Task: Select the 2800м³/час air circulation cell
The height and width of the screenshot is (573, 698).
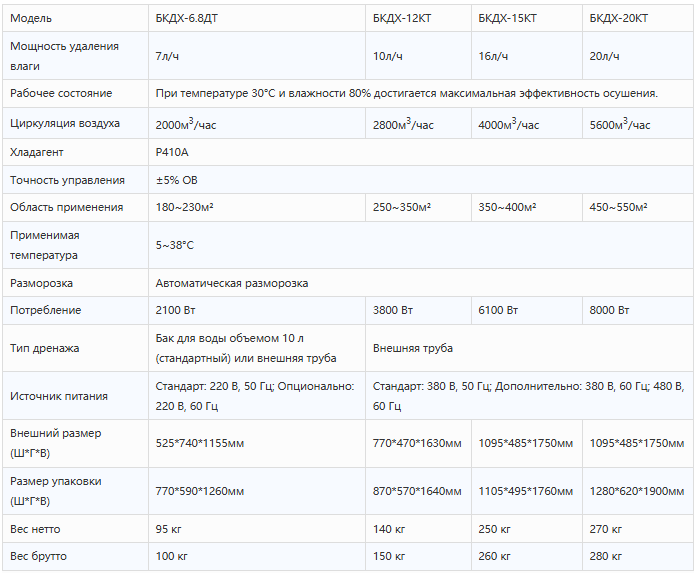Action: (x=418, y=123)
